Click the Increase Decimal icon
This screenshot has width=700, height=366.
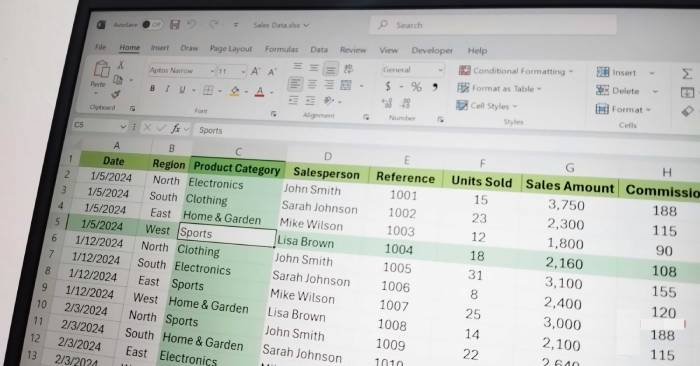coord(387,103)
